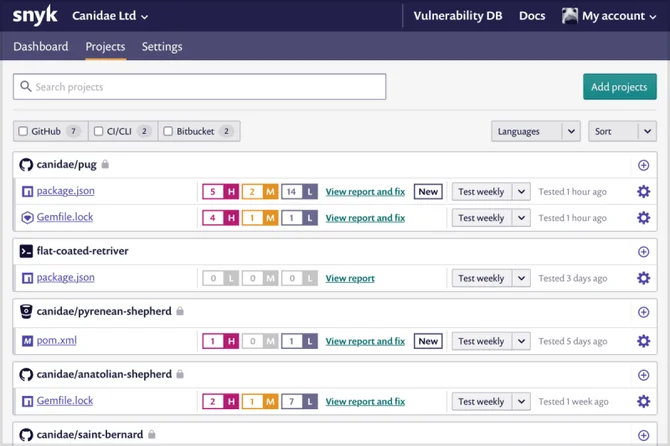Switch to the Dashboard tab
Viewport: 670px width, 446px height.
click(41, 47)
